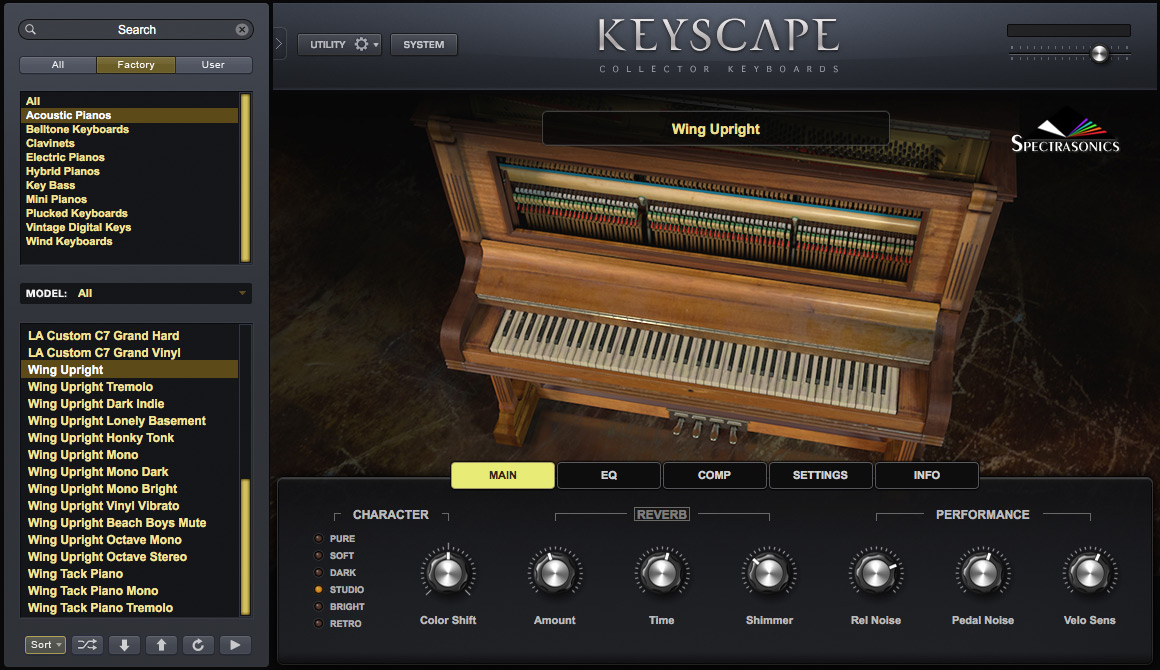The height and width of the screenshot is (670, 1160).
Task: Open the Wing Upright patch name menu
Action: pos(715,129)
